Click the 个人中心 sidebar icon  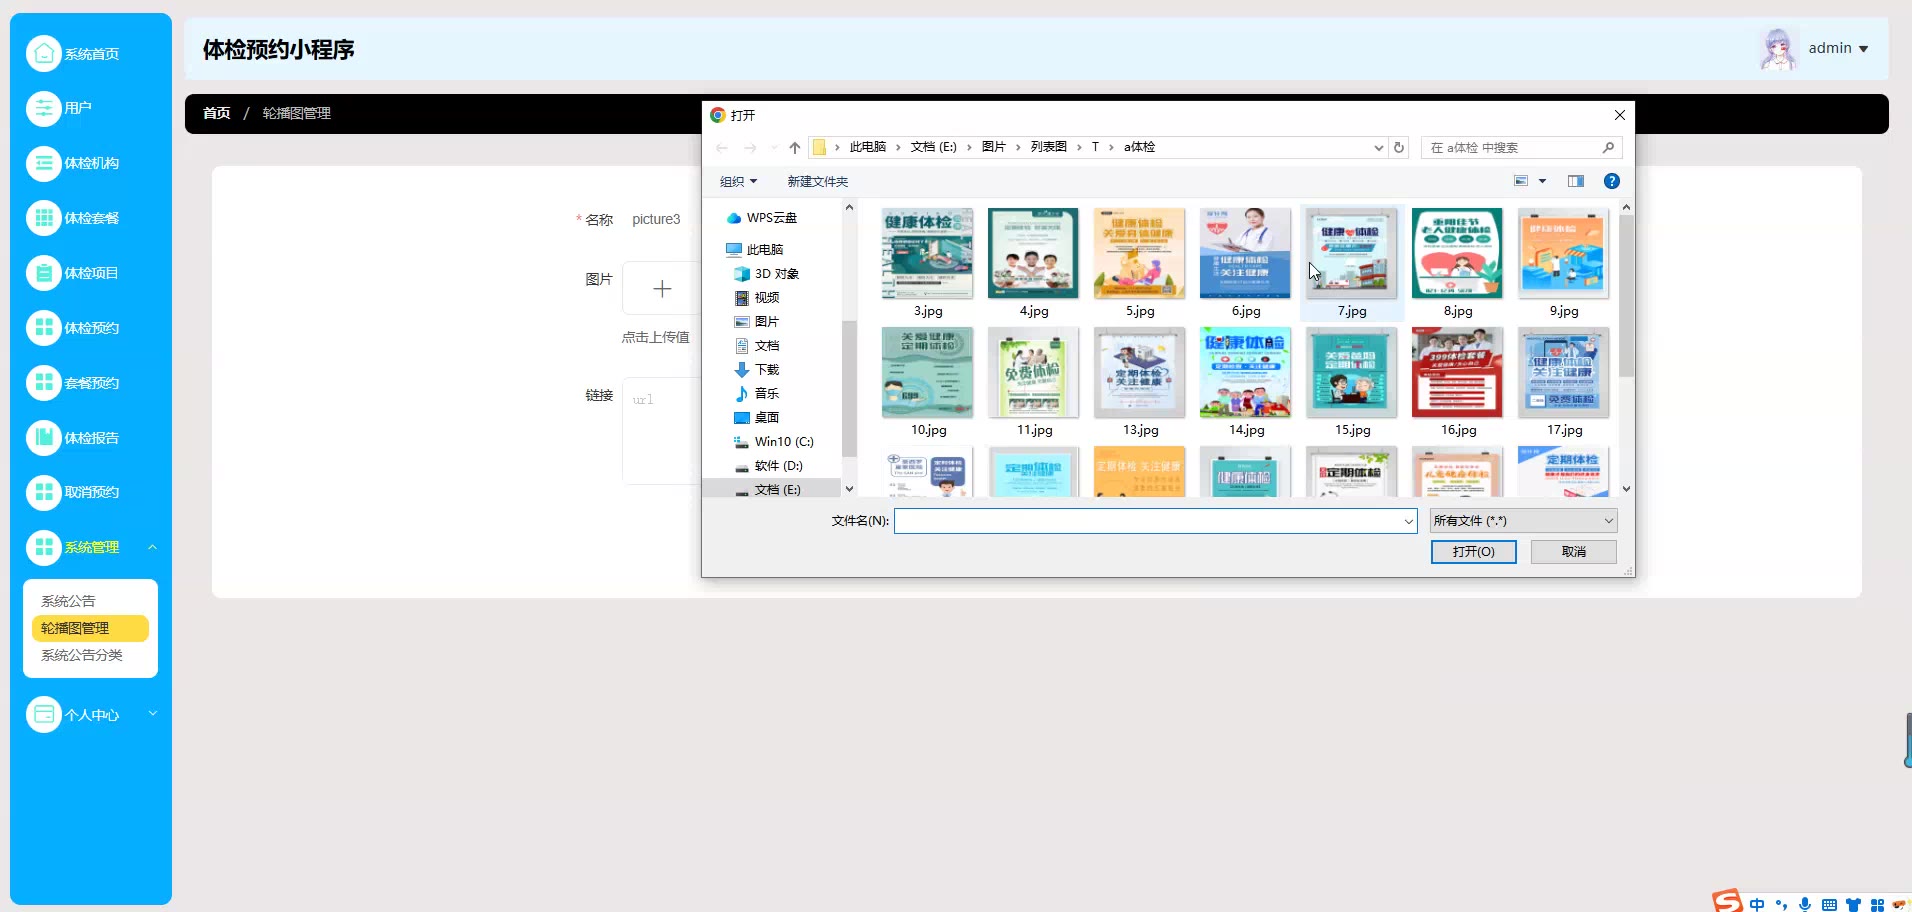(x=44, y=715)
